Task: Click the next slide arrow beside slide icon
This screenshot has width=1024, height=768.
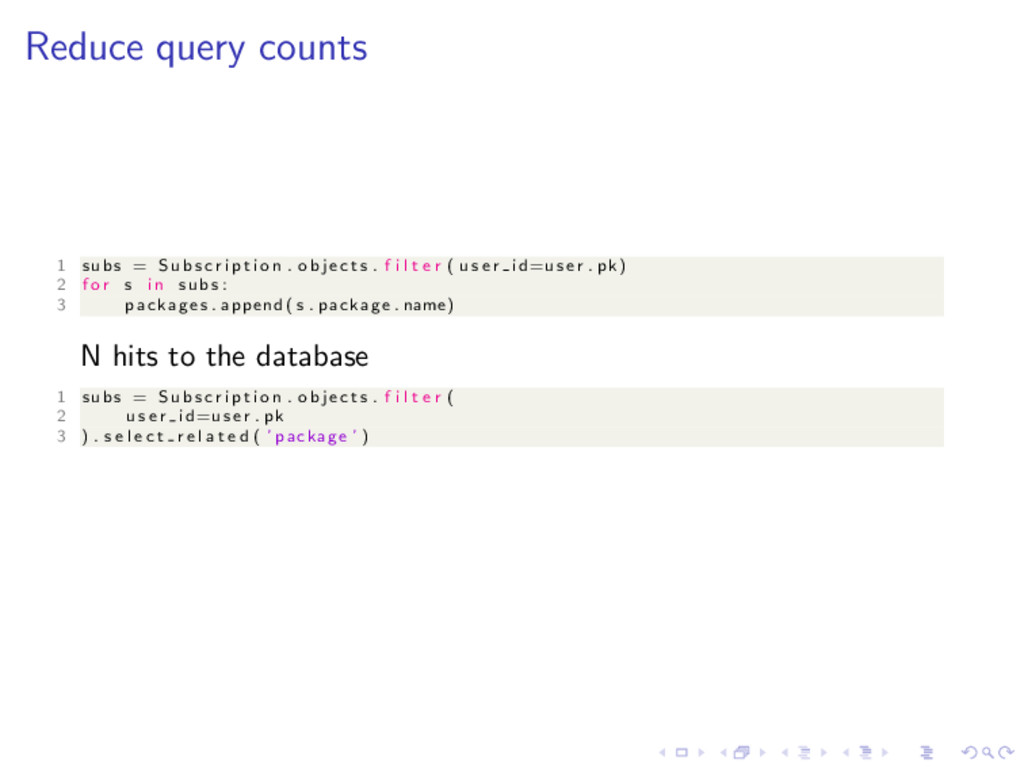Action: pos(701,753)
